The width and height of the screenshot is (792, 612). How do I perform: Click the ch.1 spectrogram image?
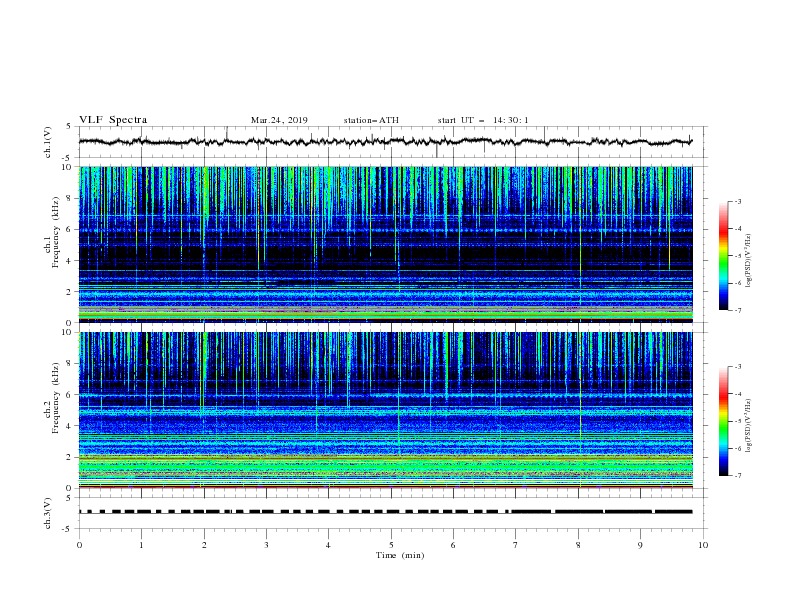[385, 244]
